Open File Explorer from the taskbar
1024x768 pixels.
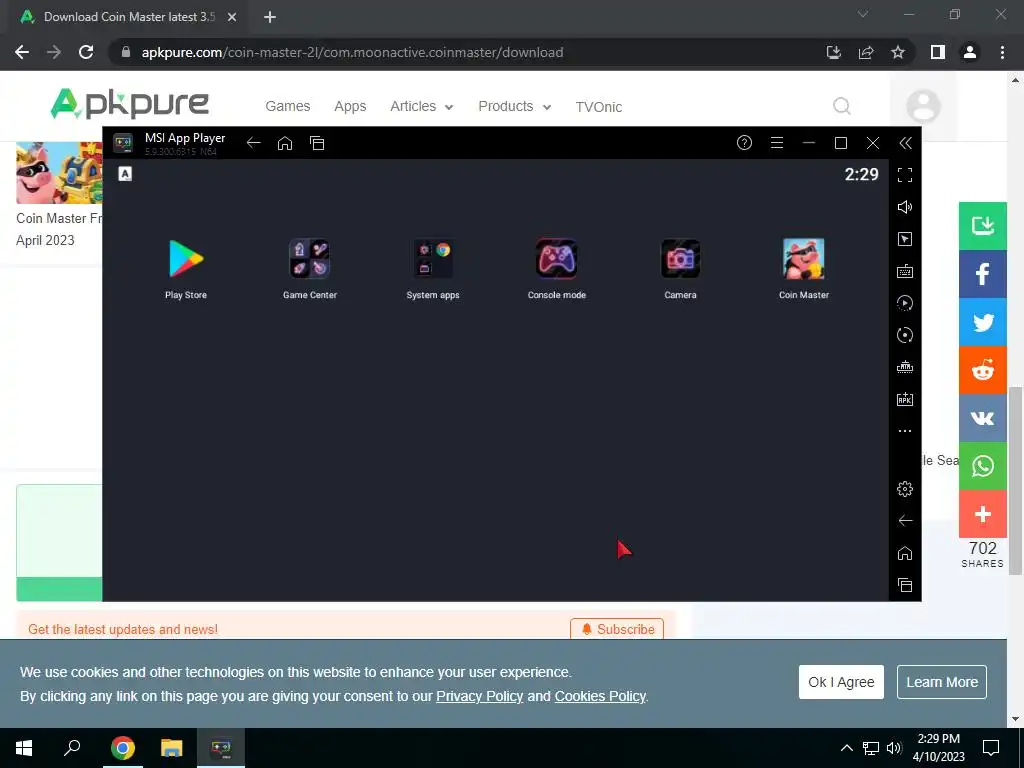pos(172,748)
